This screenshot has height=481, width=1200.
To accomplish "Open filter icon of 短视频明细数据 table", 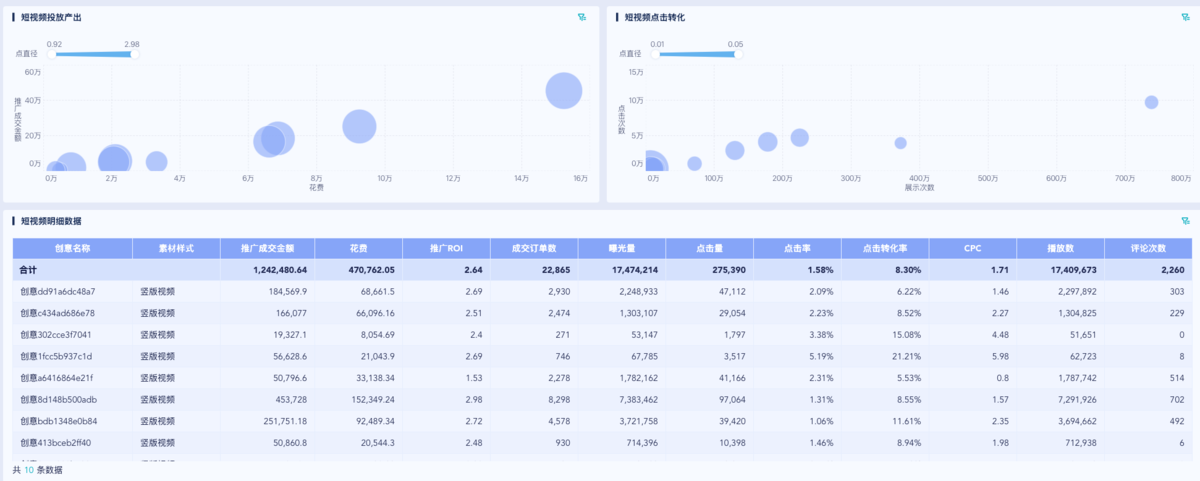I will (1185, 221).
